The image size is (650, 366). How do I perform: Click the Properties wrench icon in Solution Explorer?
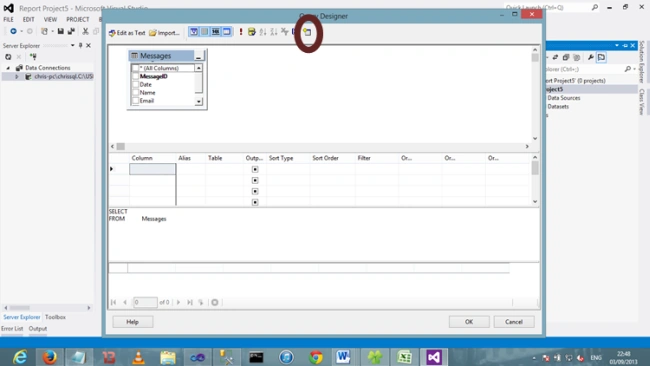pos(591,57)
